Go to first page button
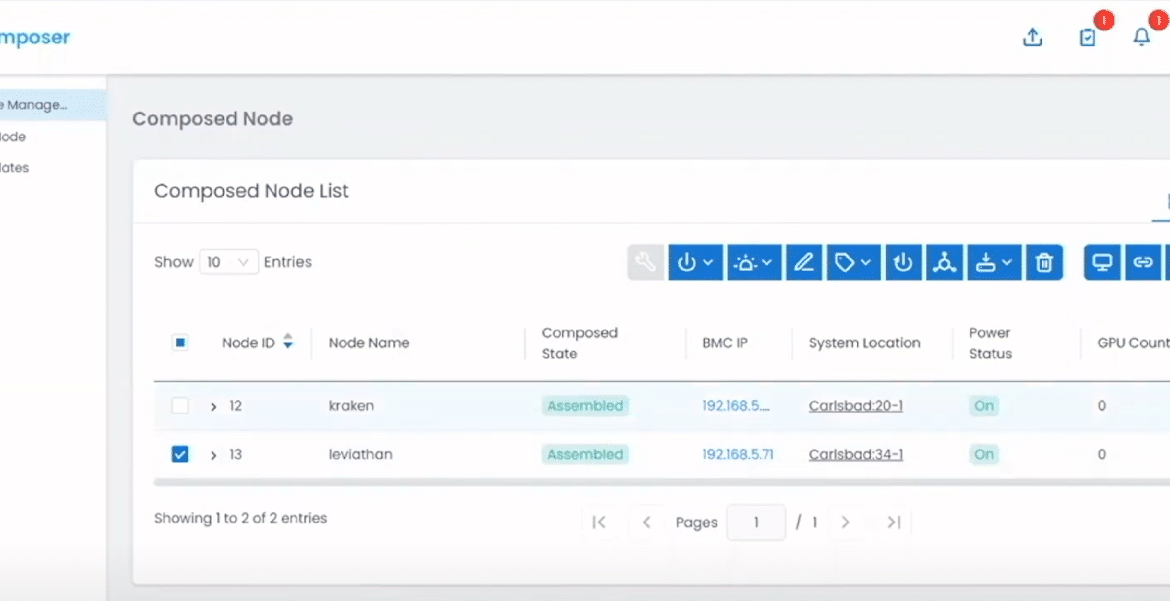 [x=598, y=523]
